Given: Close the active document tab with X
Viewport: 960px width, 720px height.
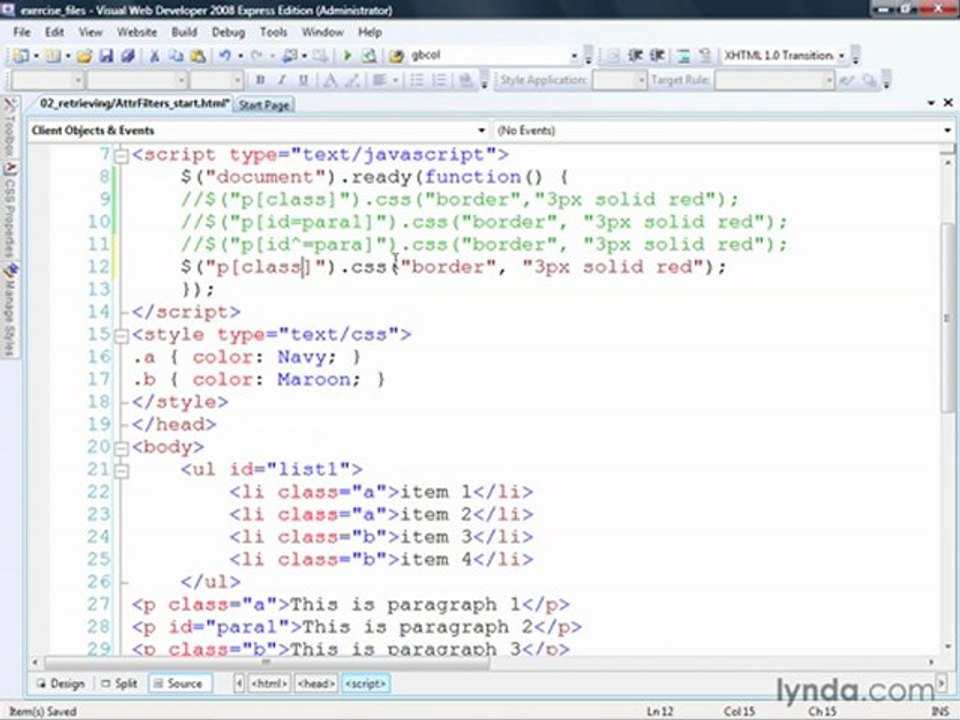Looking at the screenshot, I should coord(948,103).
